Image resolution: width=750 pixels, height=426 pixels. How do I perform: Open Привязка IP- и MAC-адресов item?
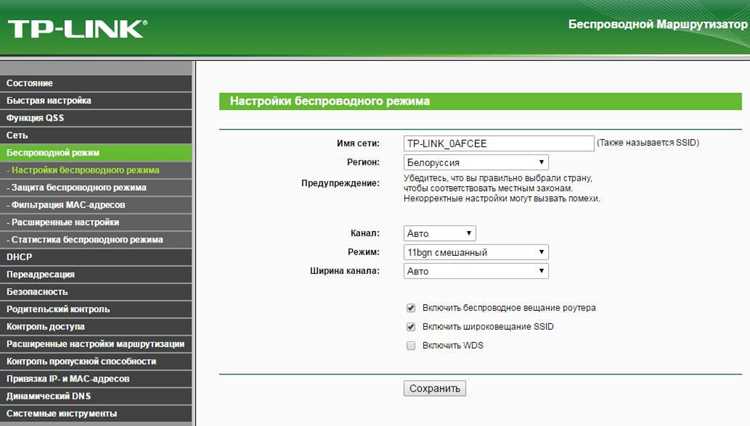(96, 379)
